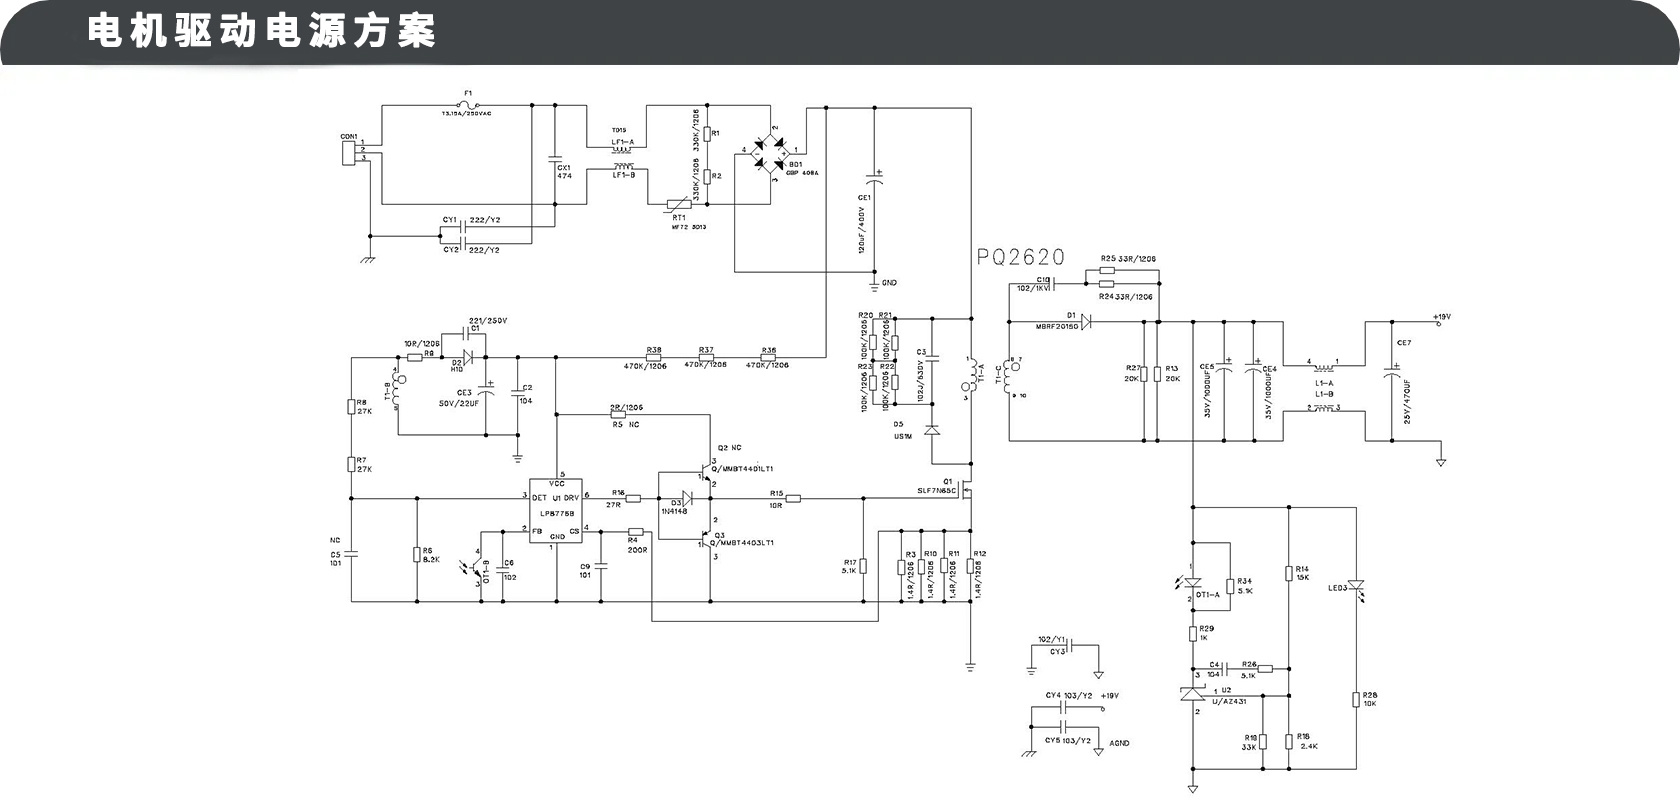Select the R28 10K resistor symbol
Viewport: 1680px width, 800px height.
pyautogui.click(x=1356, y=699)
